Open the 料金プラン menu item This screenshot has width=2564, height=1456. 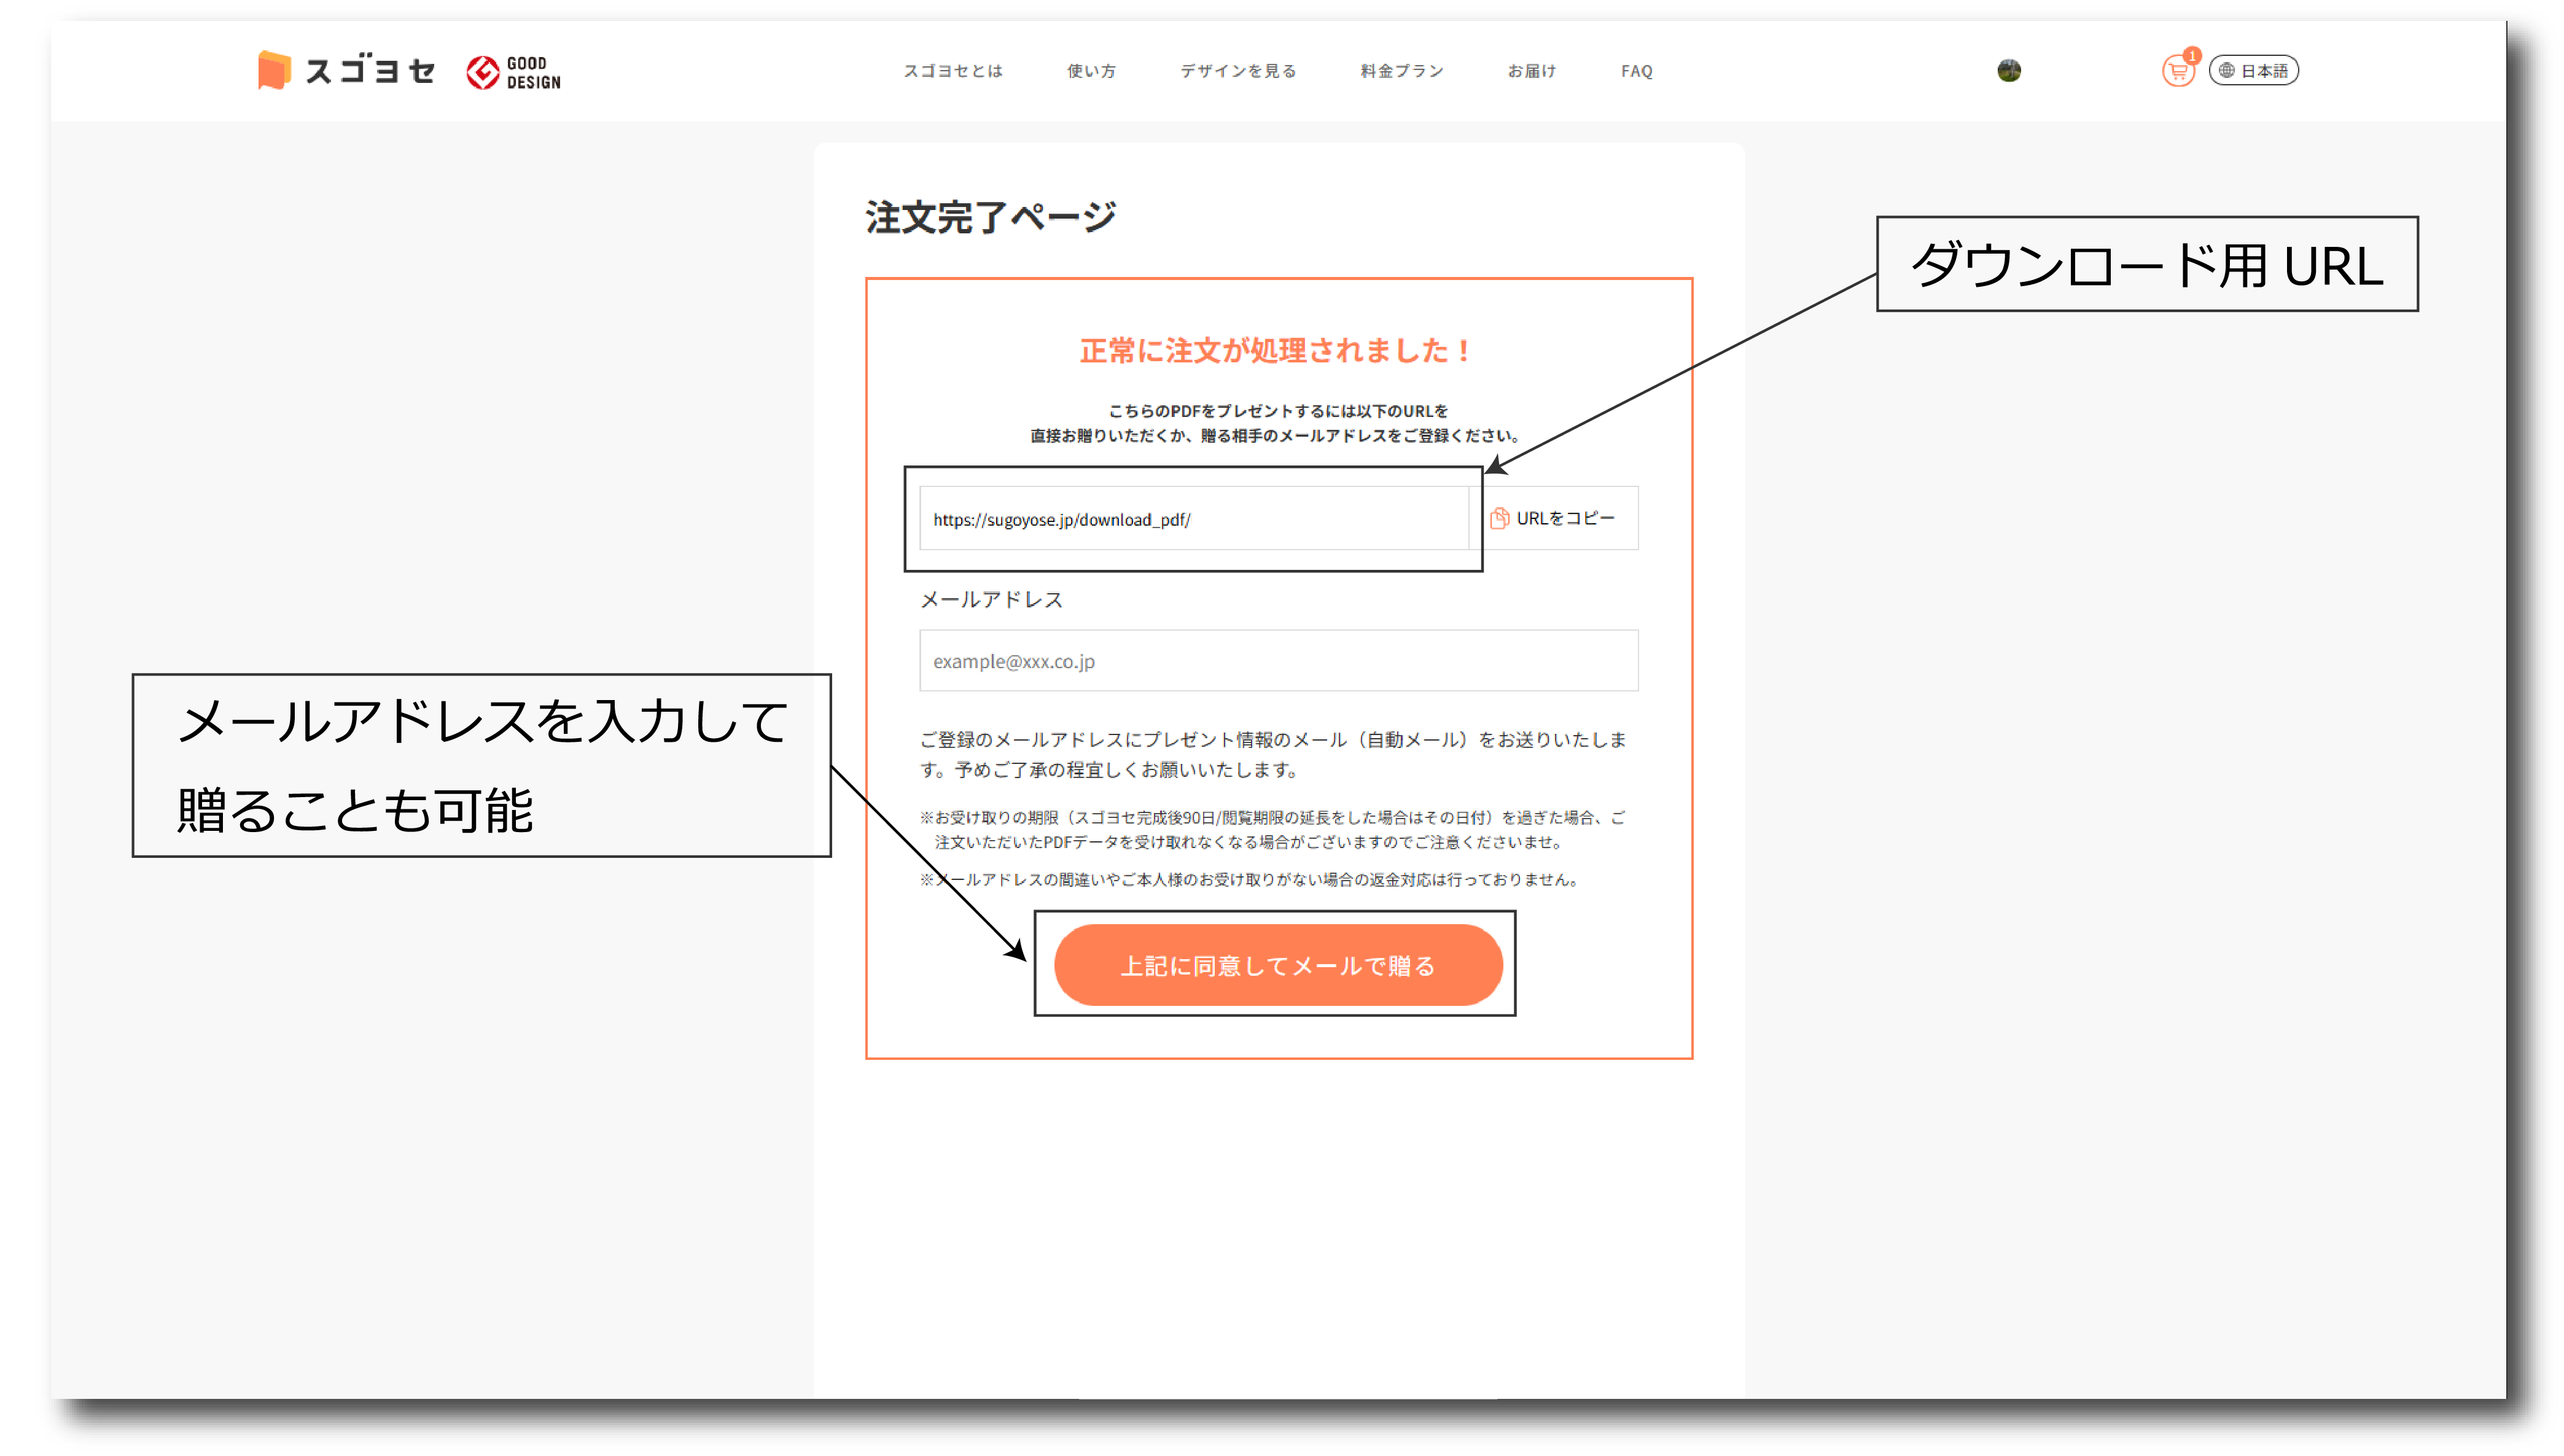coord(1401,71)
